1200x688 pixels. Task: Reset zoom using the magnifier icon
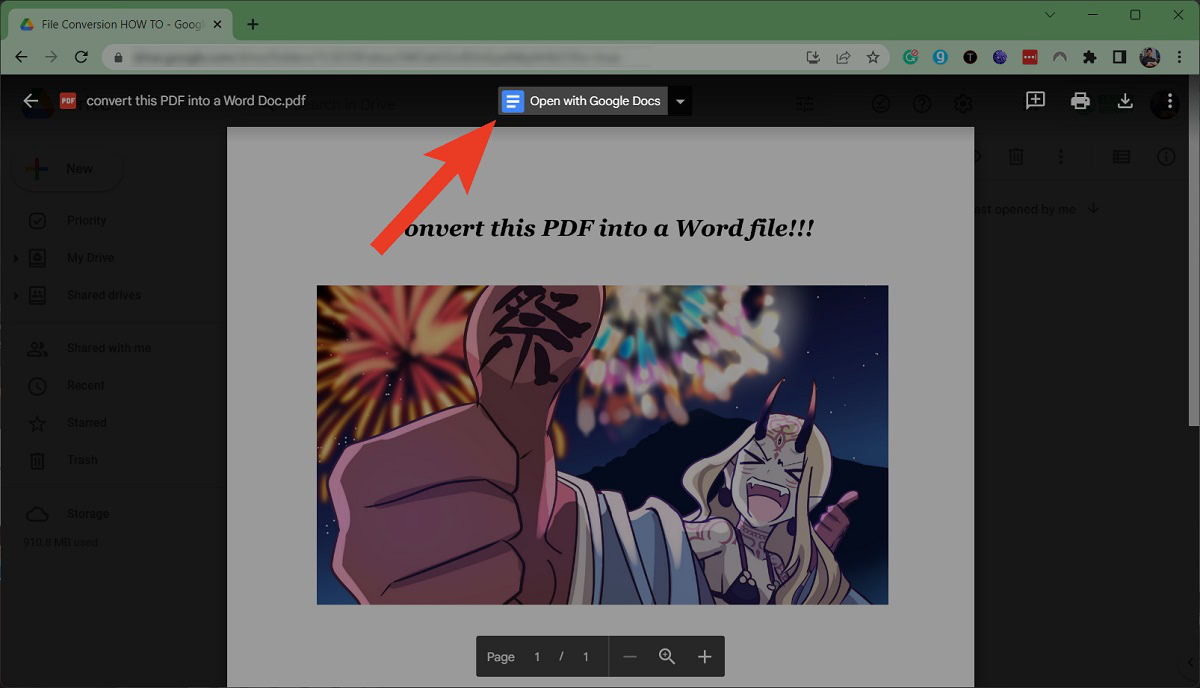[x=667, y=657]
